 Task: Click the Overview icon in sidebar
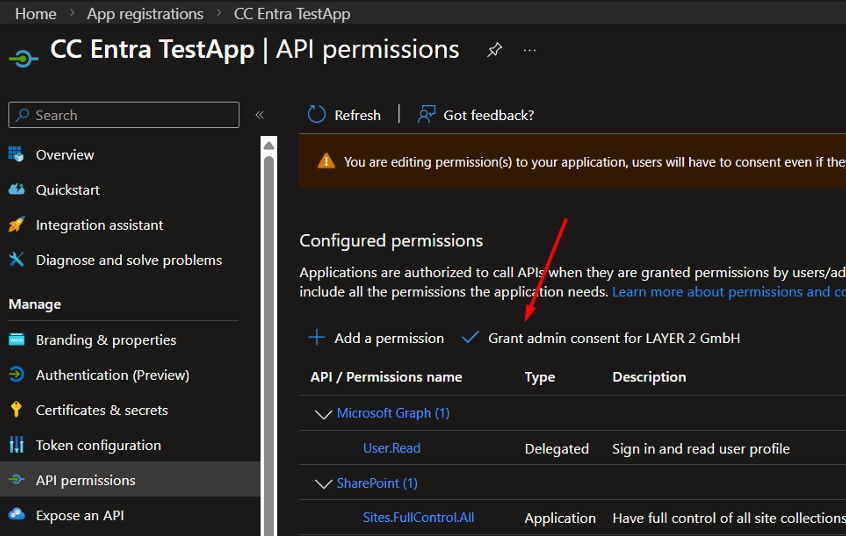(16, 155)
